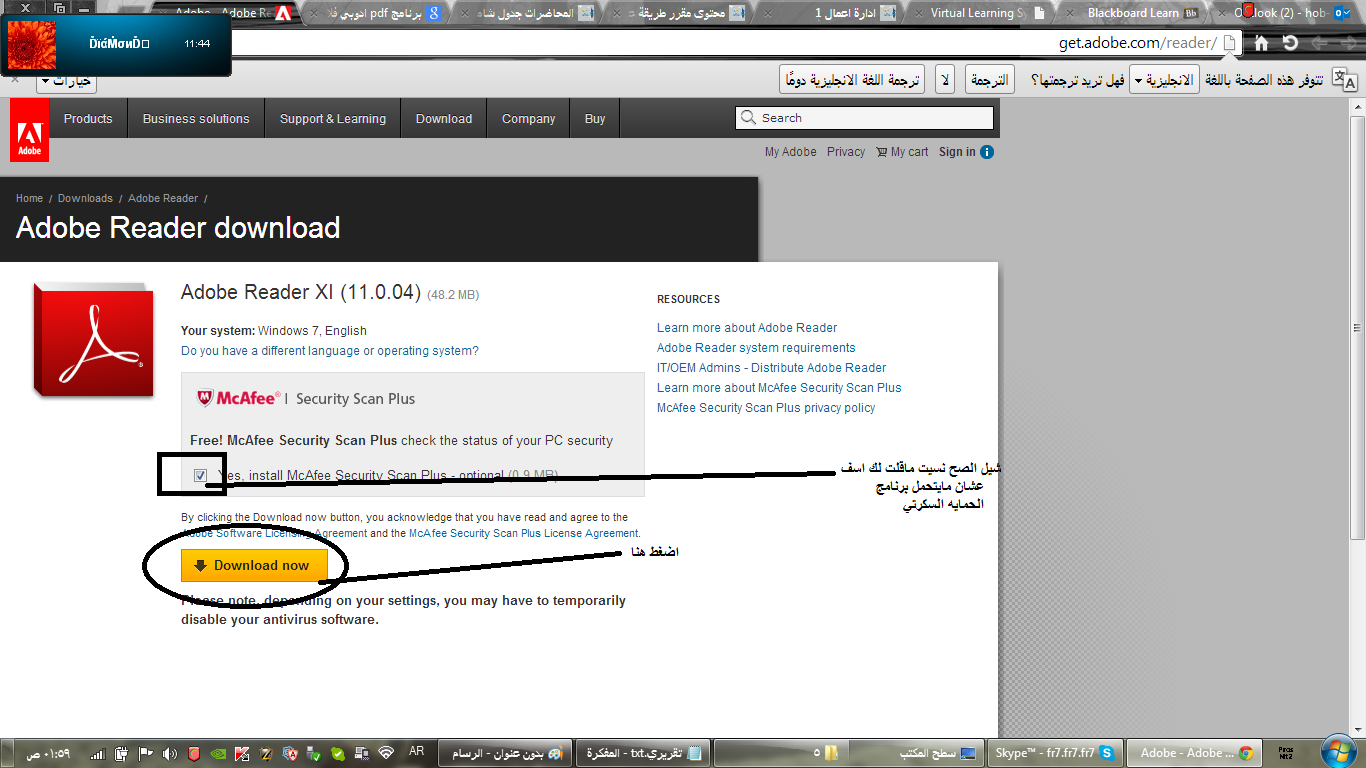Click the cart icon beside My cart
This screenshot has height=768, width=1366.
881,152
